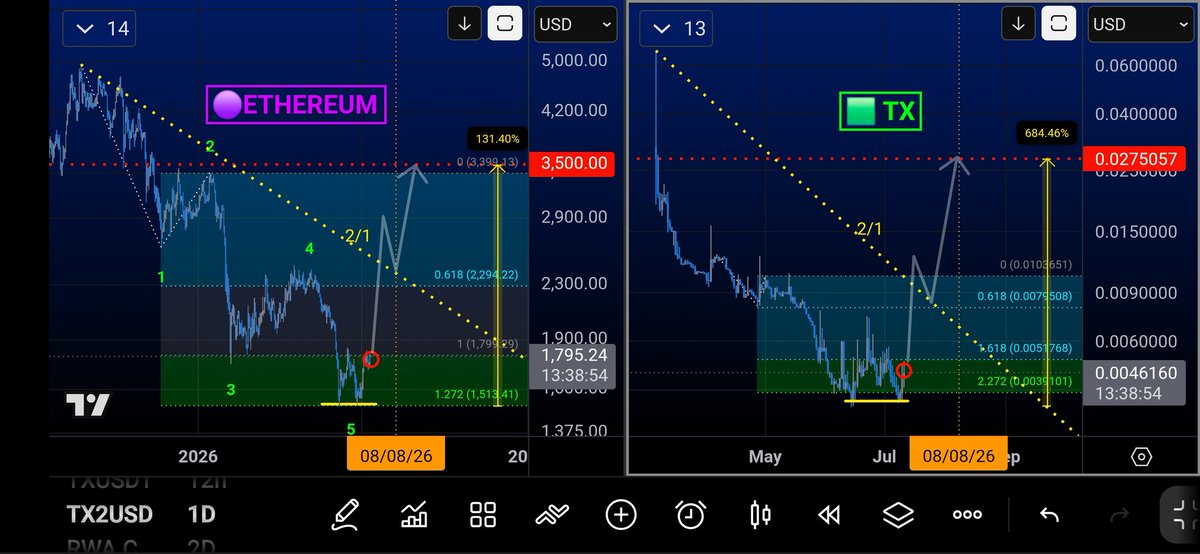Tap the orange 08/08/26 date marker on Ethereum chart
1200x554 pixels.
[x=395, y=456]
